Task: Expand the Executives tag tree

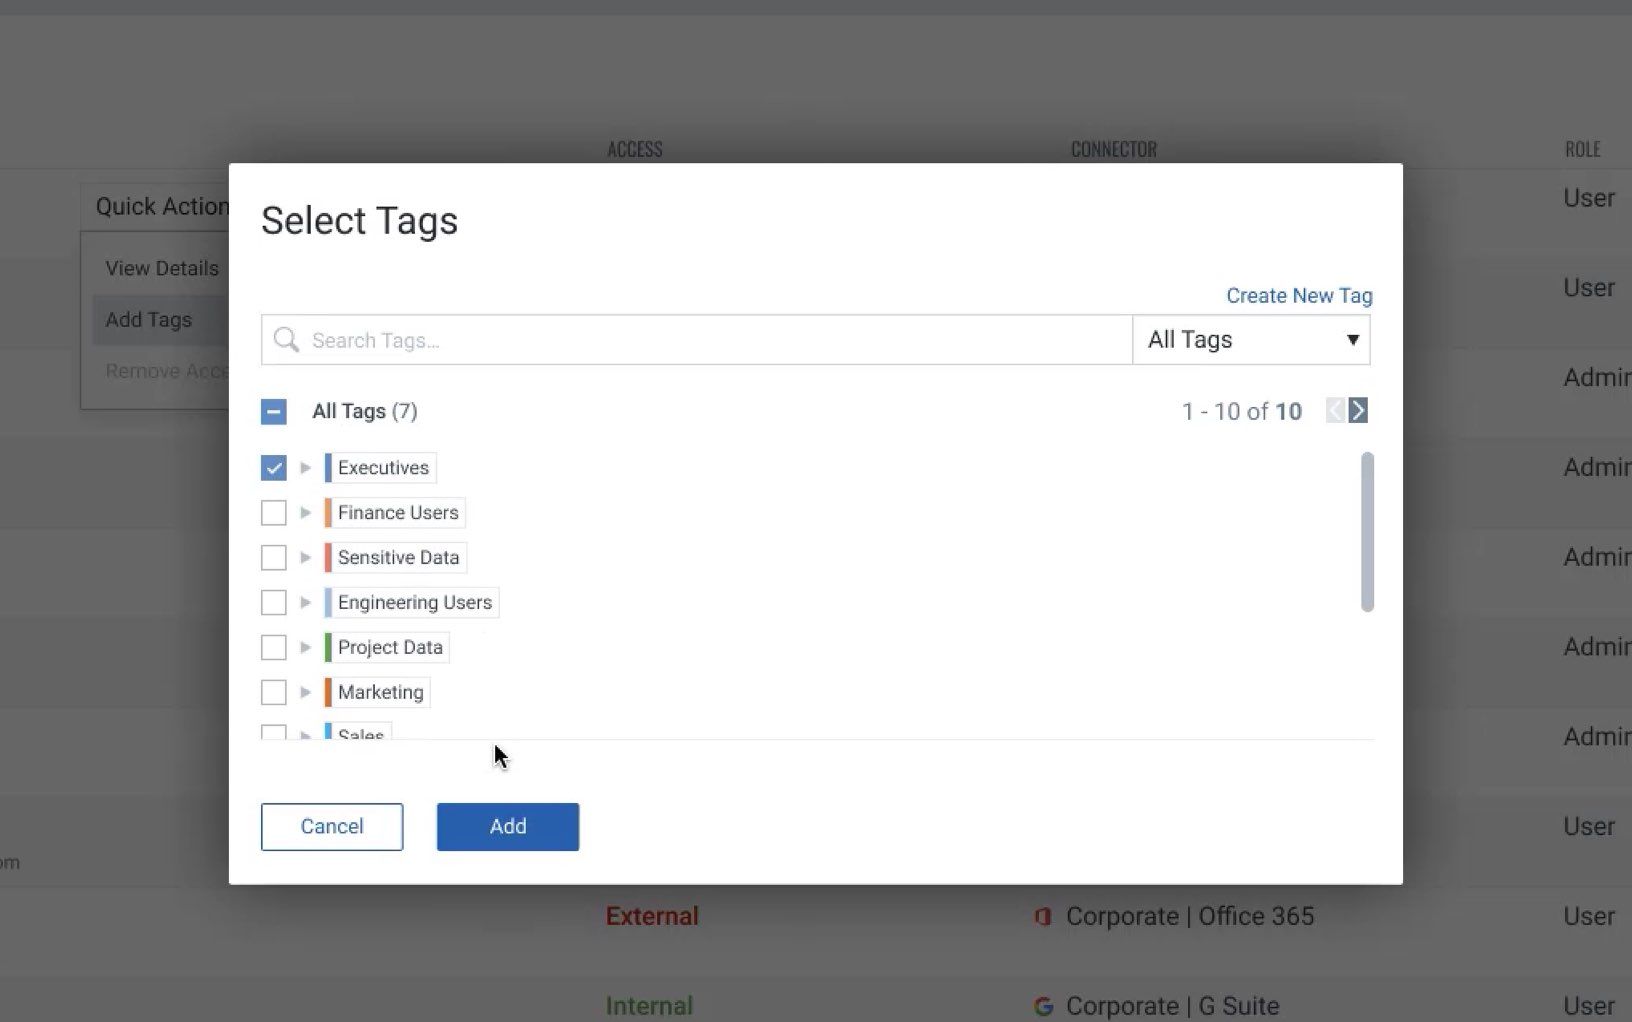Action: click(305, 467)
